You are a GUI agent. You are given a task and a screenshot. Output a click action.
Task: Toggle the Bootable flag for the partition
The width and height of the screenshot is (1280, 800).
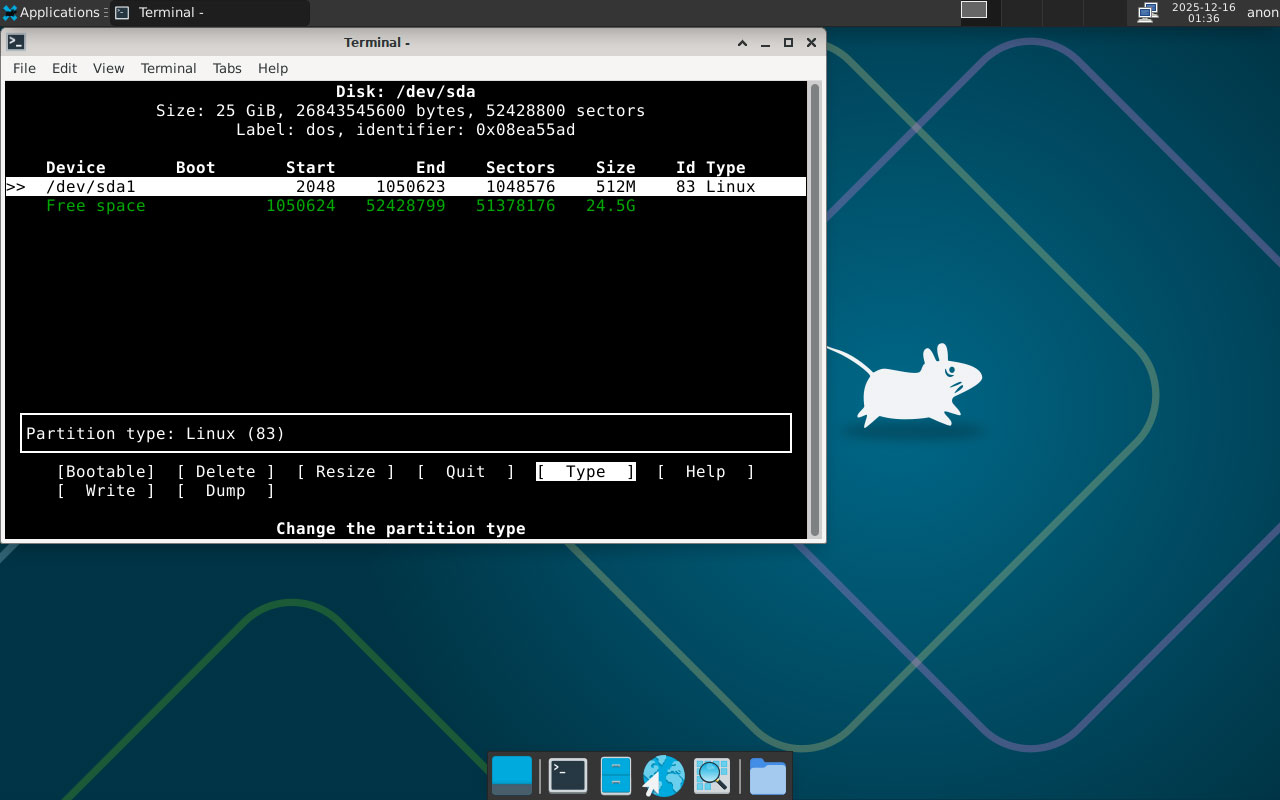tap(106, 472)
